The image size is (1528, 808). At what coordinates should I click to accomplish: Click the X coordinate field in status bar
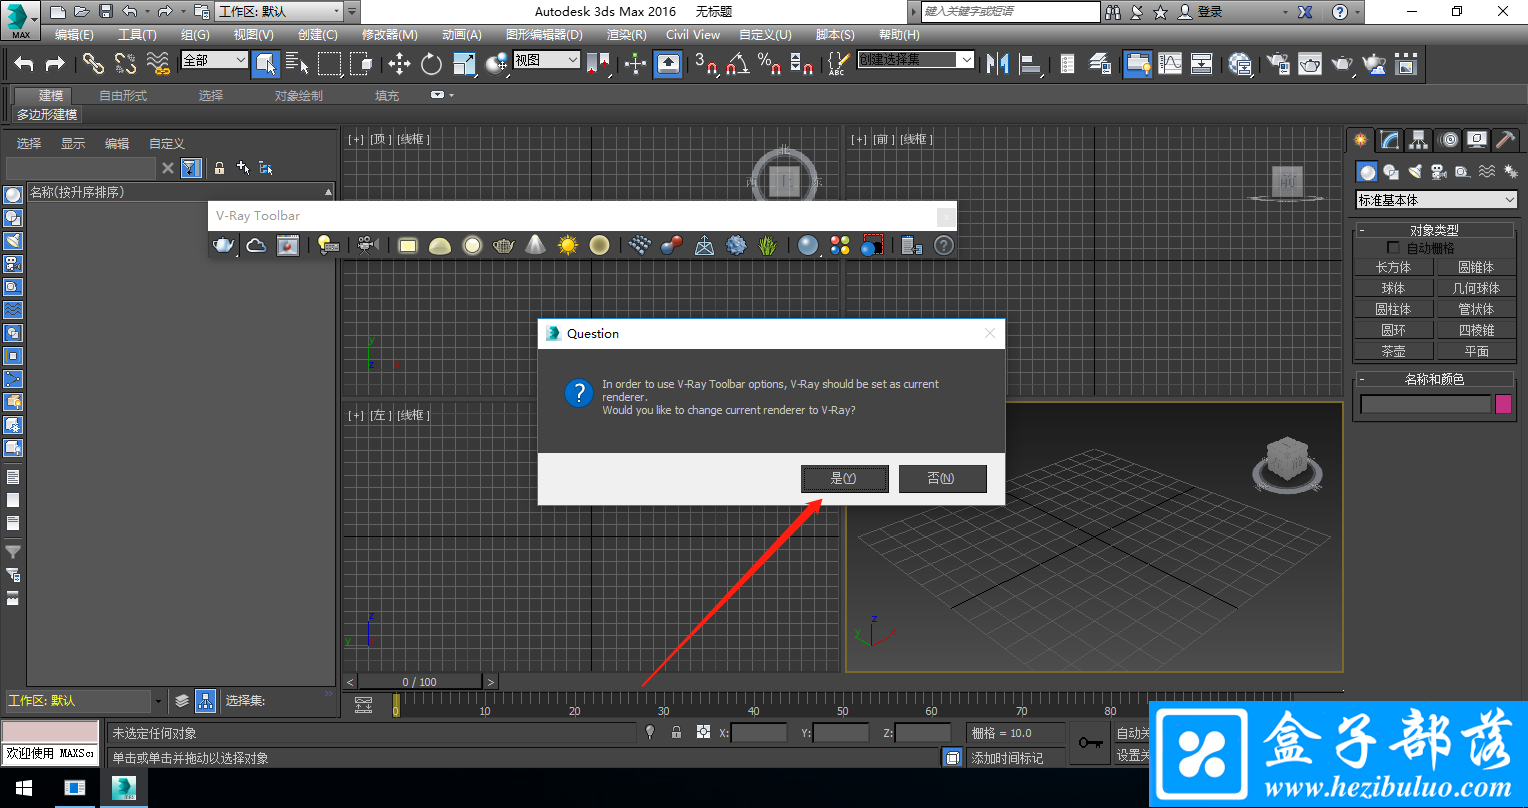pyautogui.click(x=759, y=733)
